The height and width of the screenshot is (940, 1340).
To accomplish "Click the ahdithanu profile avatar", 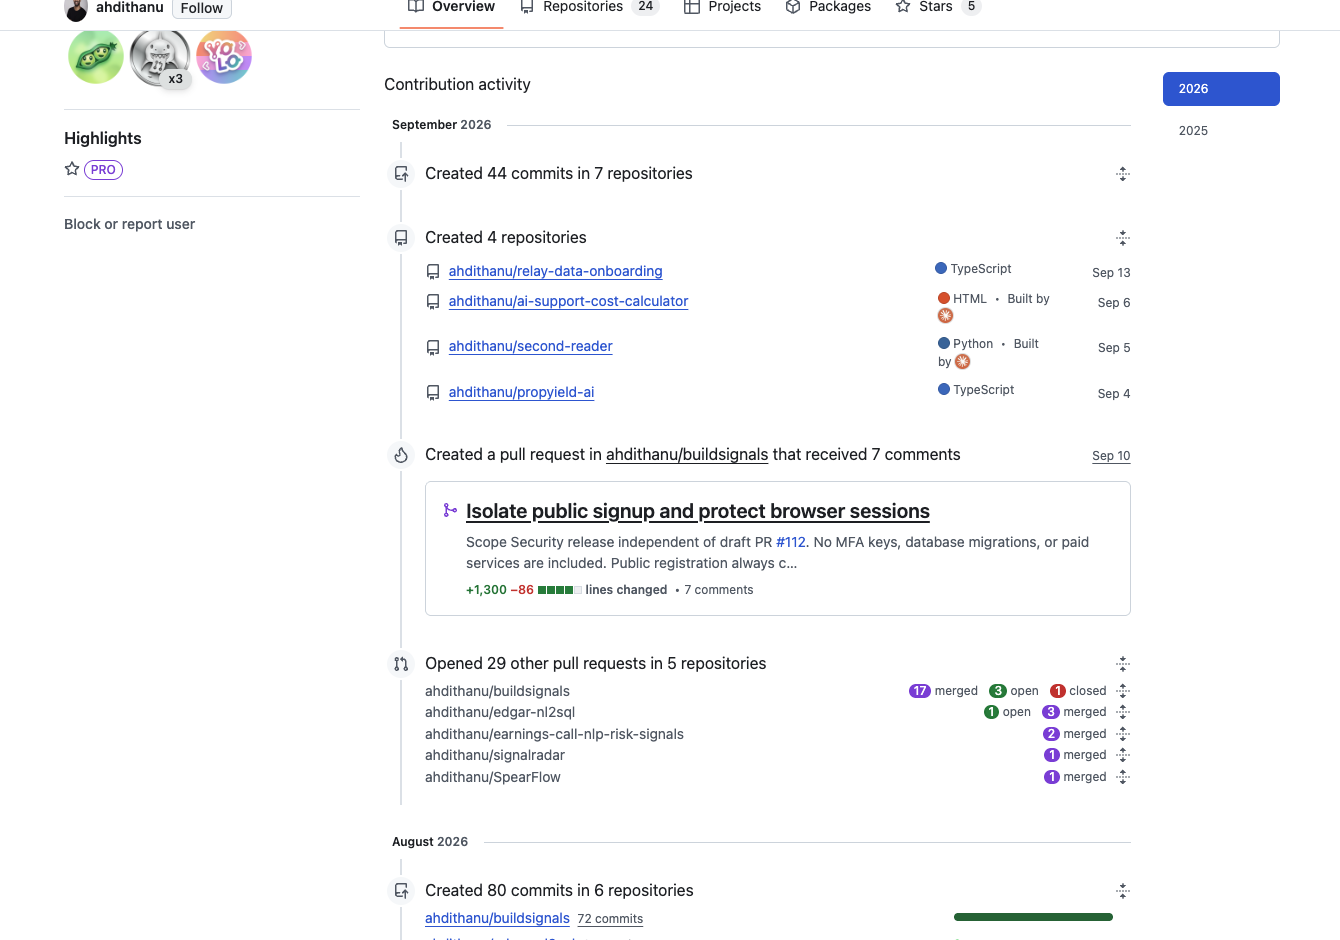I will [x=76, y=9].
